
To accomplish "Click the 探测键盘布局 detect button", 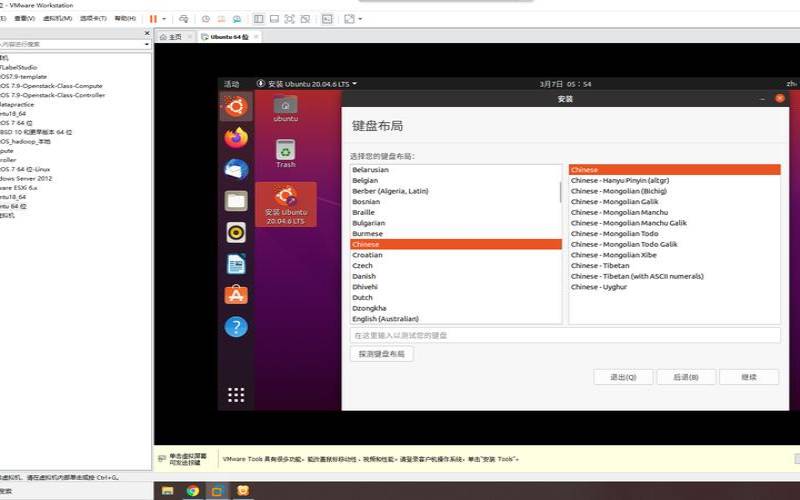I will (382, 354).
